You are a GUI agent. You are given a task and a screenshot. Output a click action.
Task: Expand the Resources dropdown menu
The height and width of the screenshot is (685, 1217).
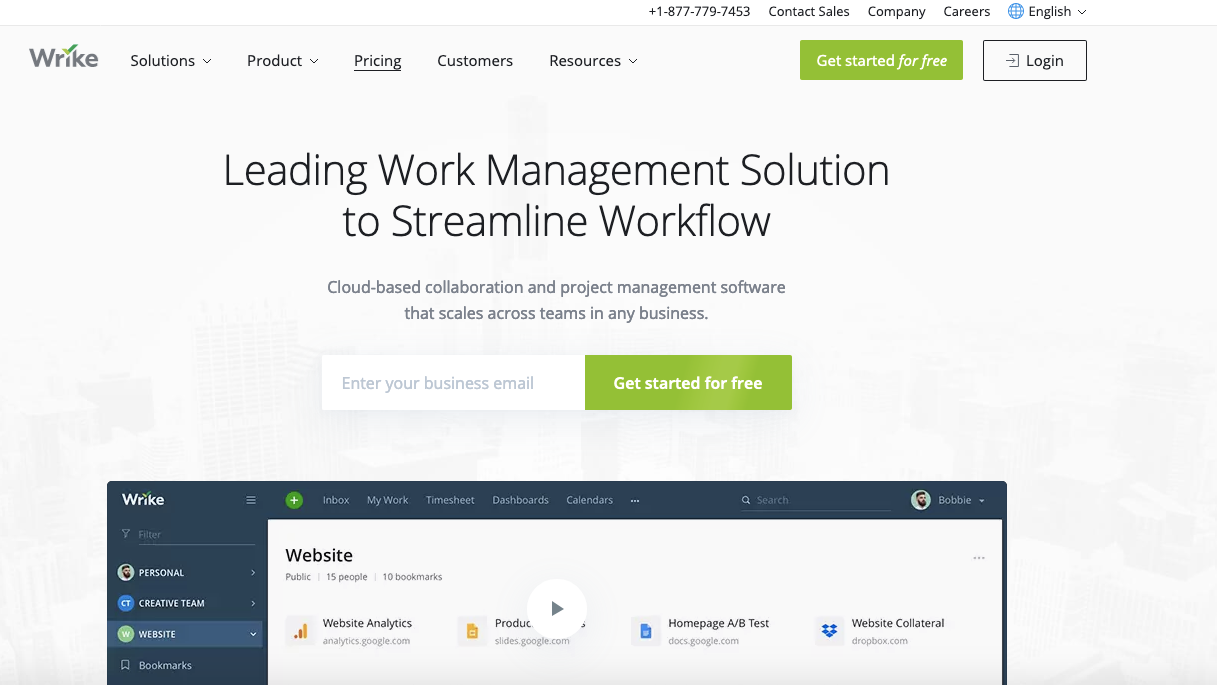593,61
